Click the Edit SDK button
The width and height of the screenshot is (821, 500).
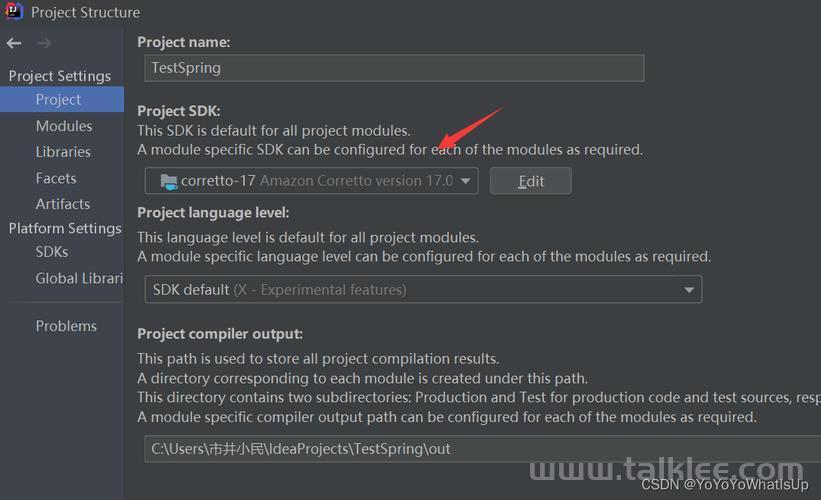(530, 181)
